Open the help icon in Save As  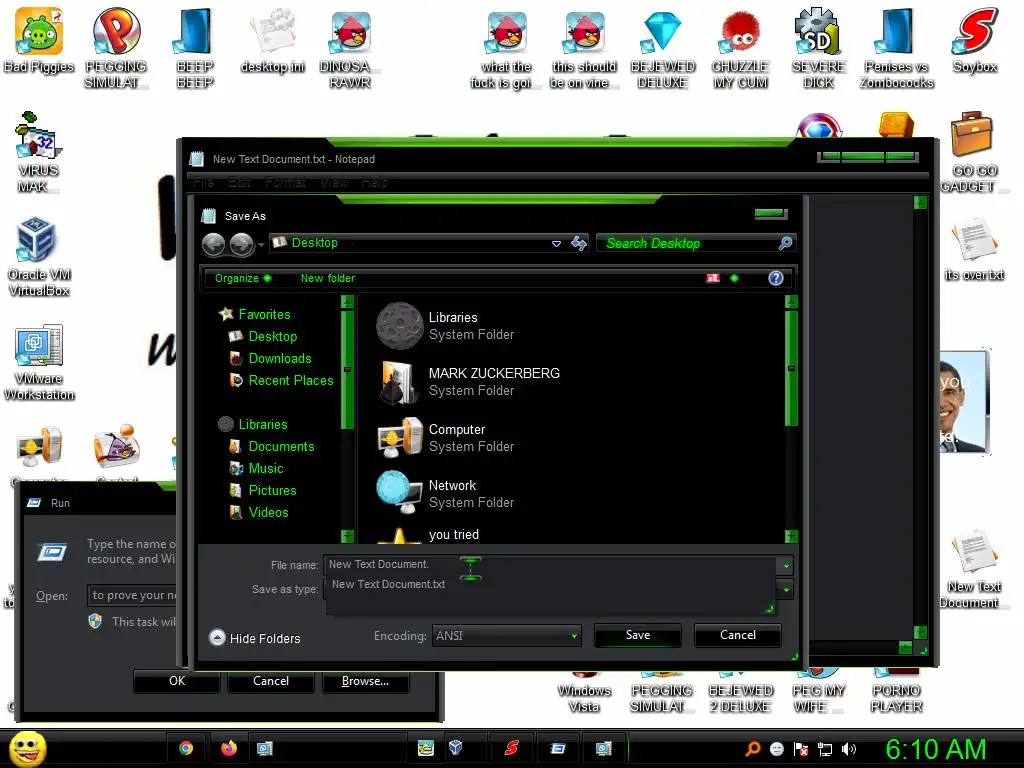click(775, 278)
